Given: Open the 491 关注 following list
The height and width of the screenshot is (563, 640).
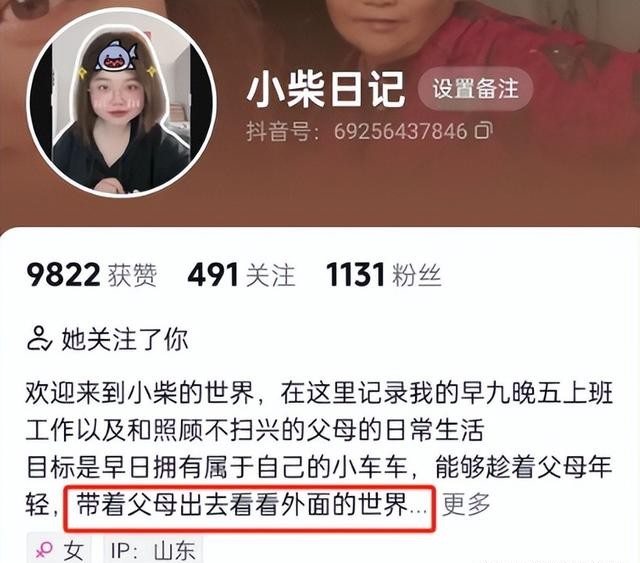Looking at the screenshot, I should (241, 274).
